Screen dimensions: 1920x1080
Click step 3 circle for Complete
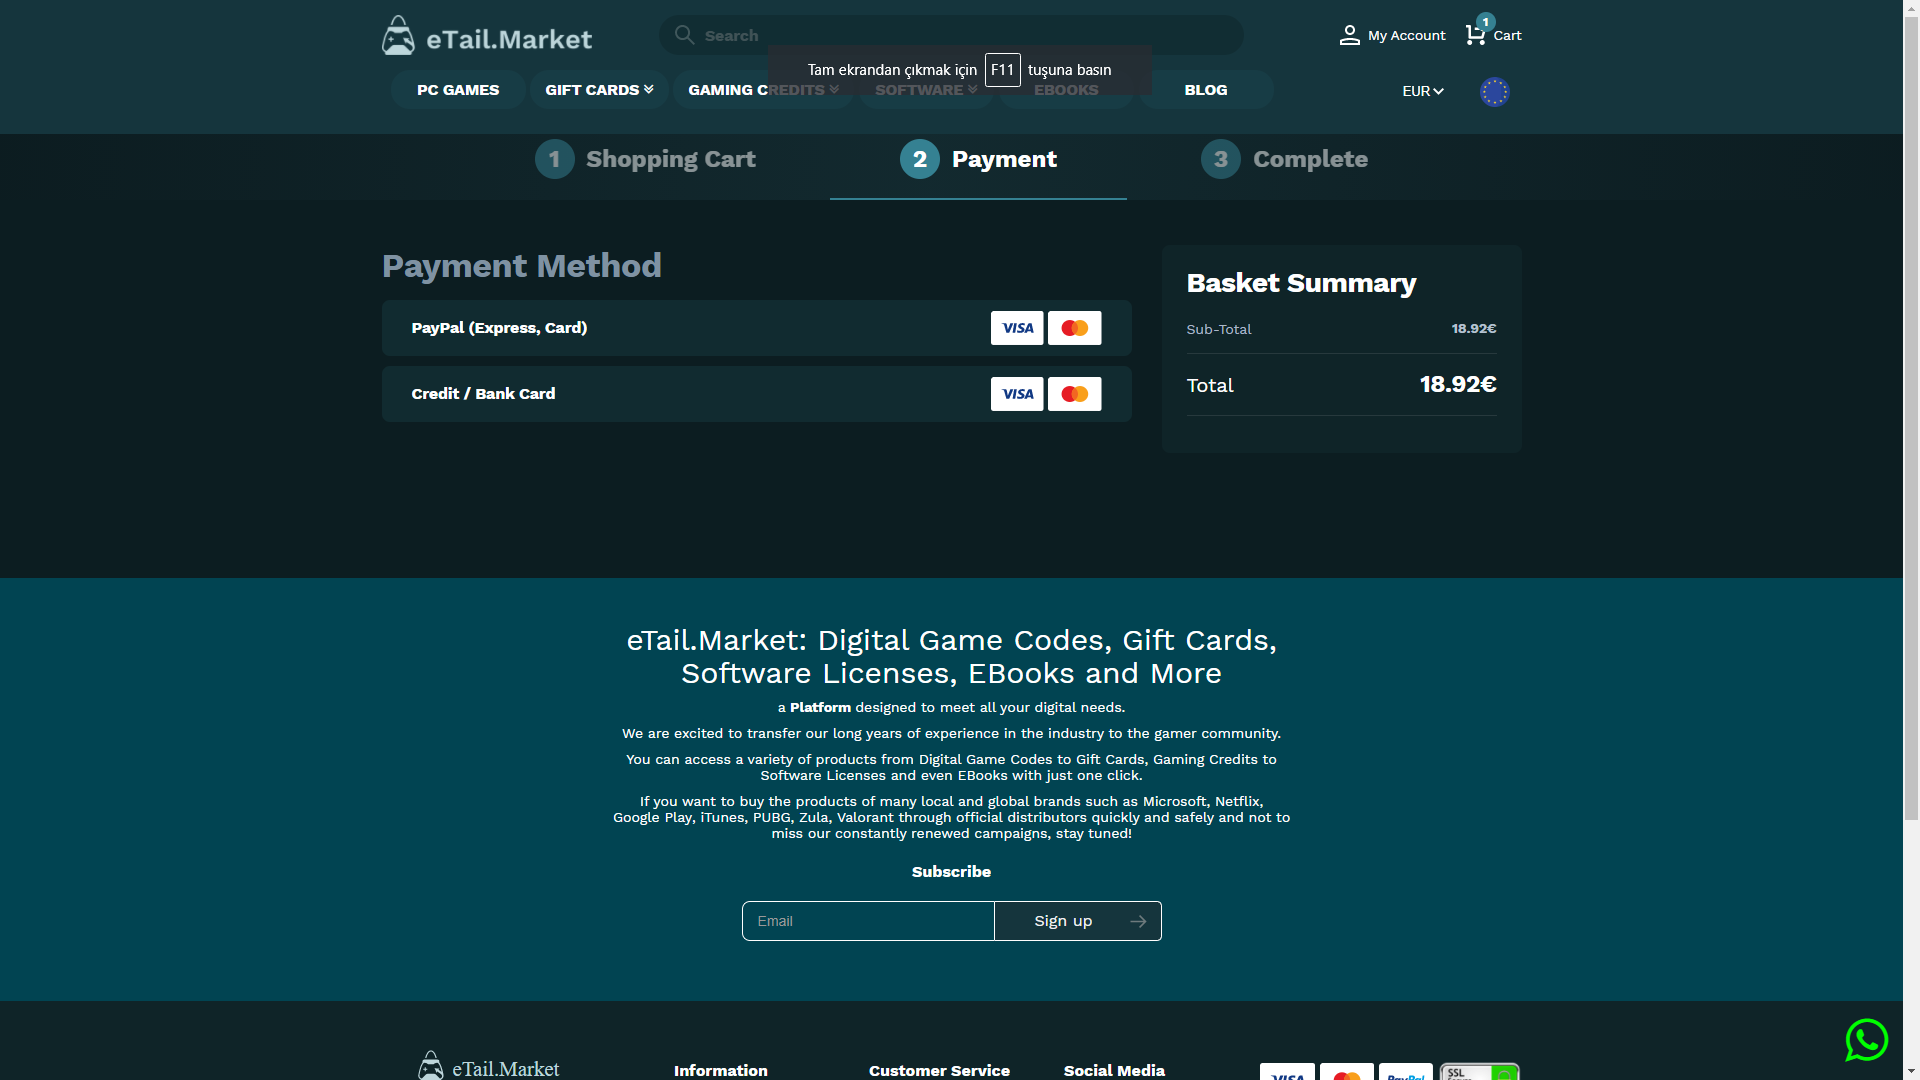[x=1221, y=159]
